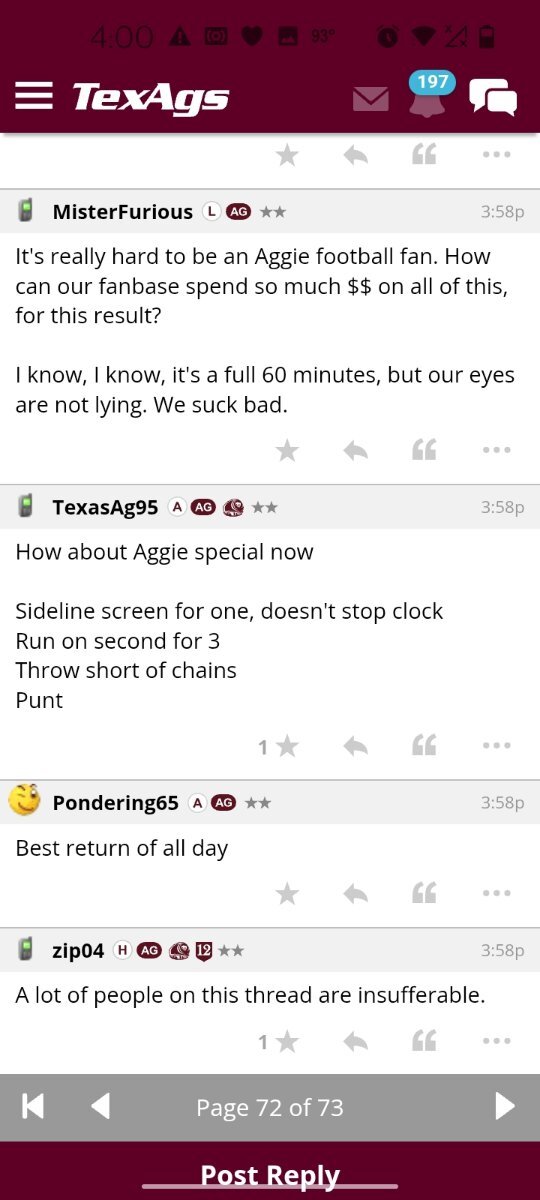Tap the TexAgs logo

tap(150, 97)
